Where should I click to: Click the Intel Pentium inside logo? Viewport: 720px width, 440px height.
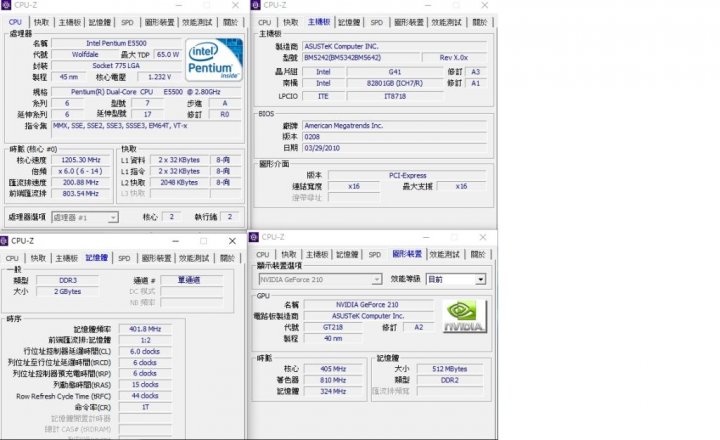214,60
